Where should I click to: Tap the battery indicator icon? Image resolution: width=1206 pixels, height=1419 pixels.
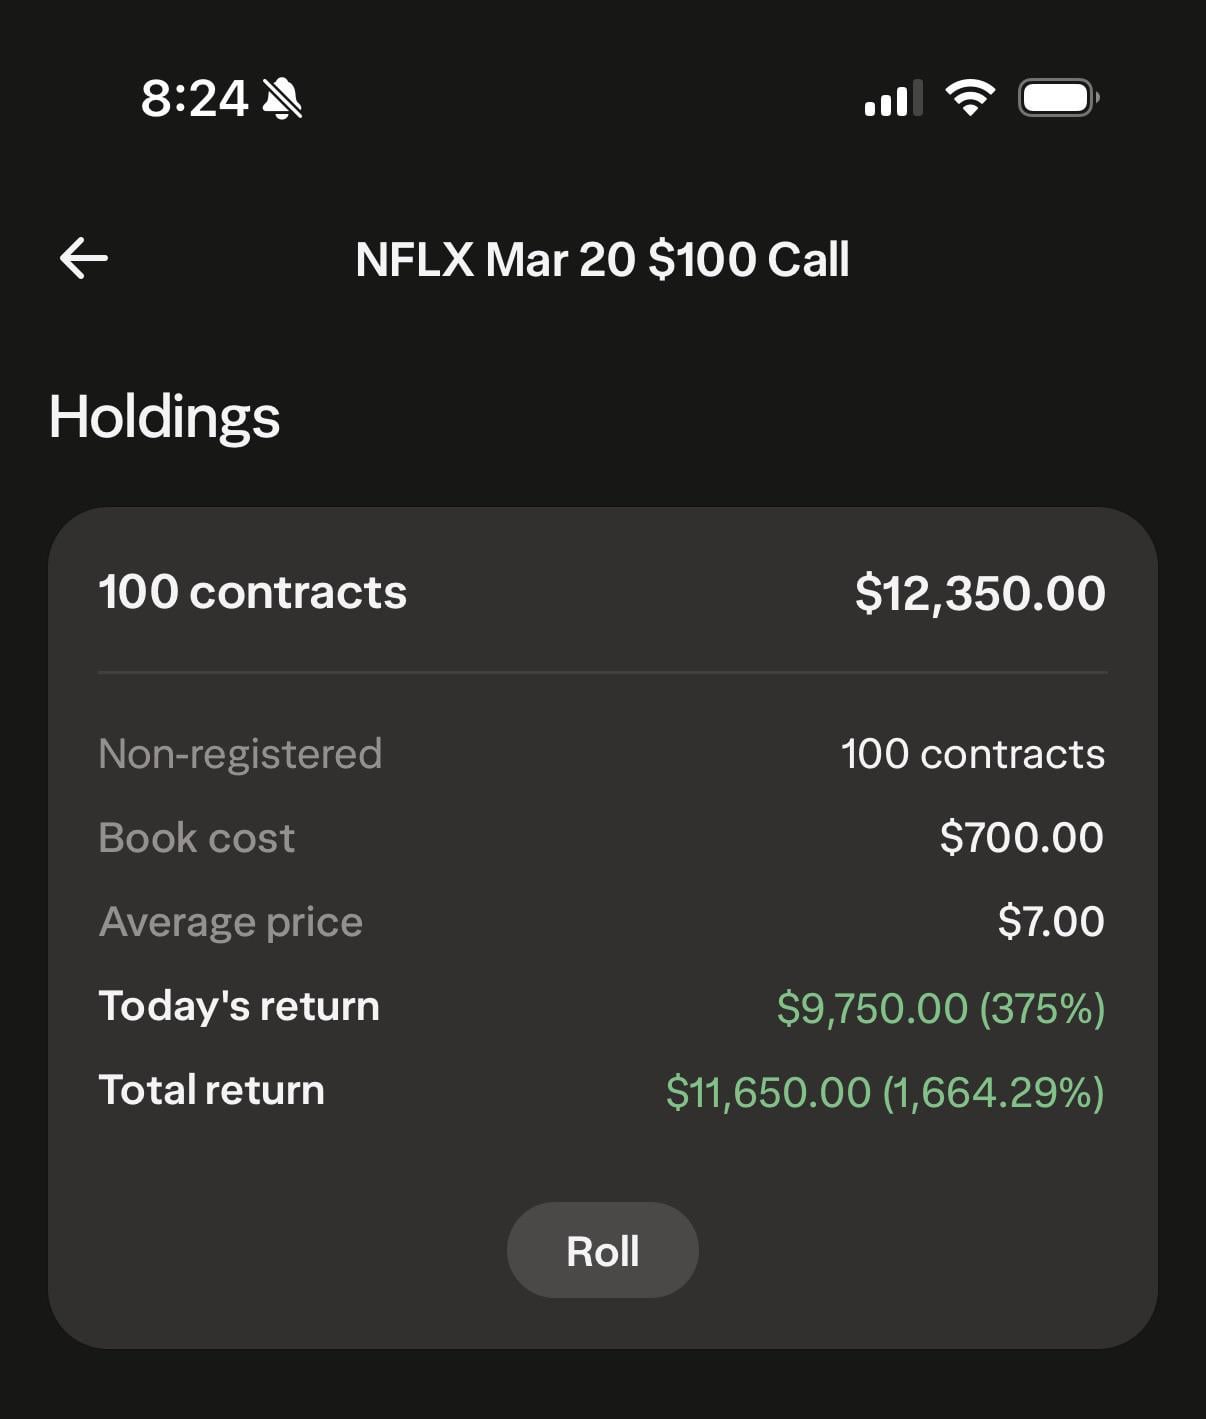tap(1058, 98)
